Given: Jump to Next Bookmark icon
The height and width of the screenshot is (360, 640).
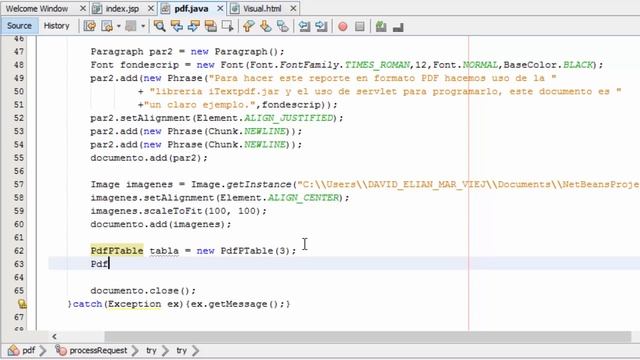Looking at the screenshot, I should click(x=265, y=26).
